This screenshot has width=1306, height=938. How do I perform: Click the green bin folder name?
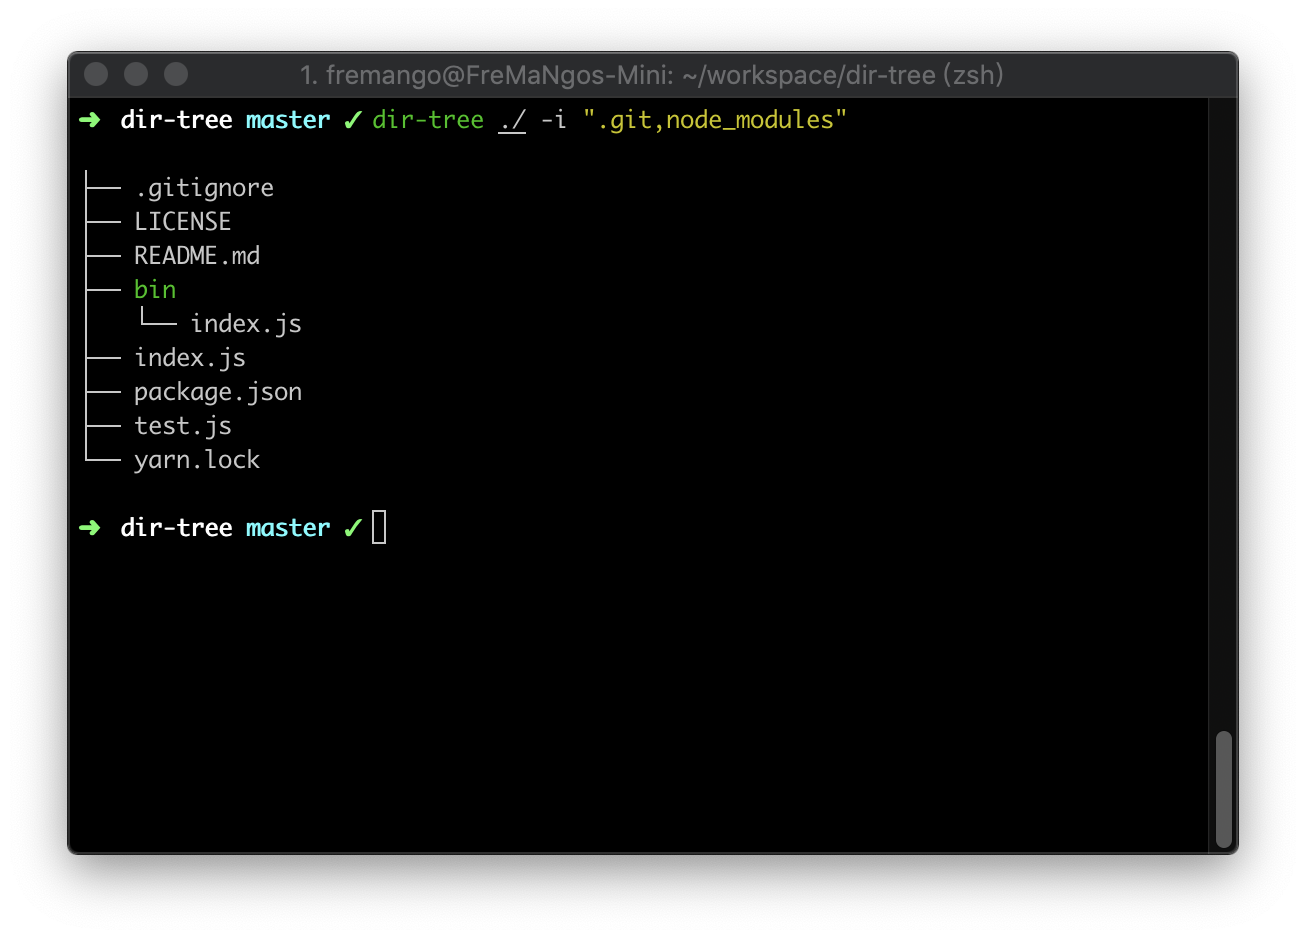(x=155, y=289)
